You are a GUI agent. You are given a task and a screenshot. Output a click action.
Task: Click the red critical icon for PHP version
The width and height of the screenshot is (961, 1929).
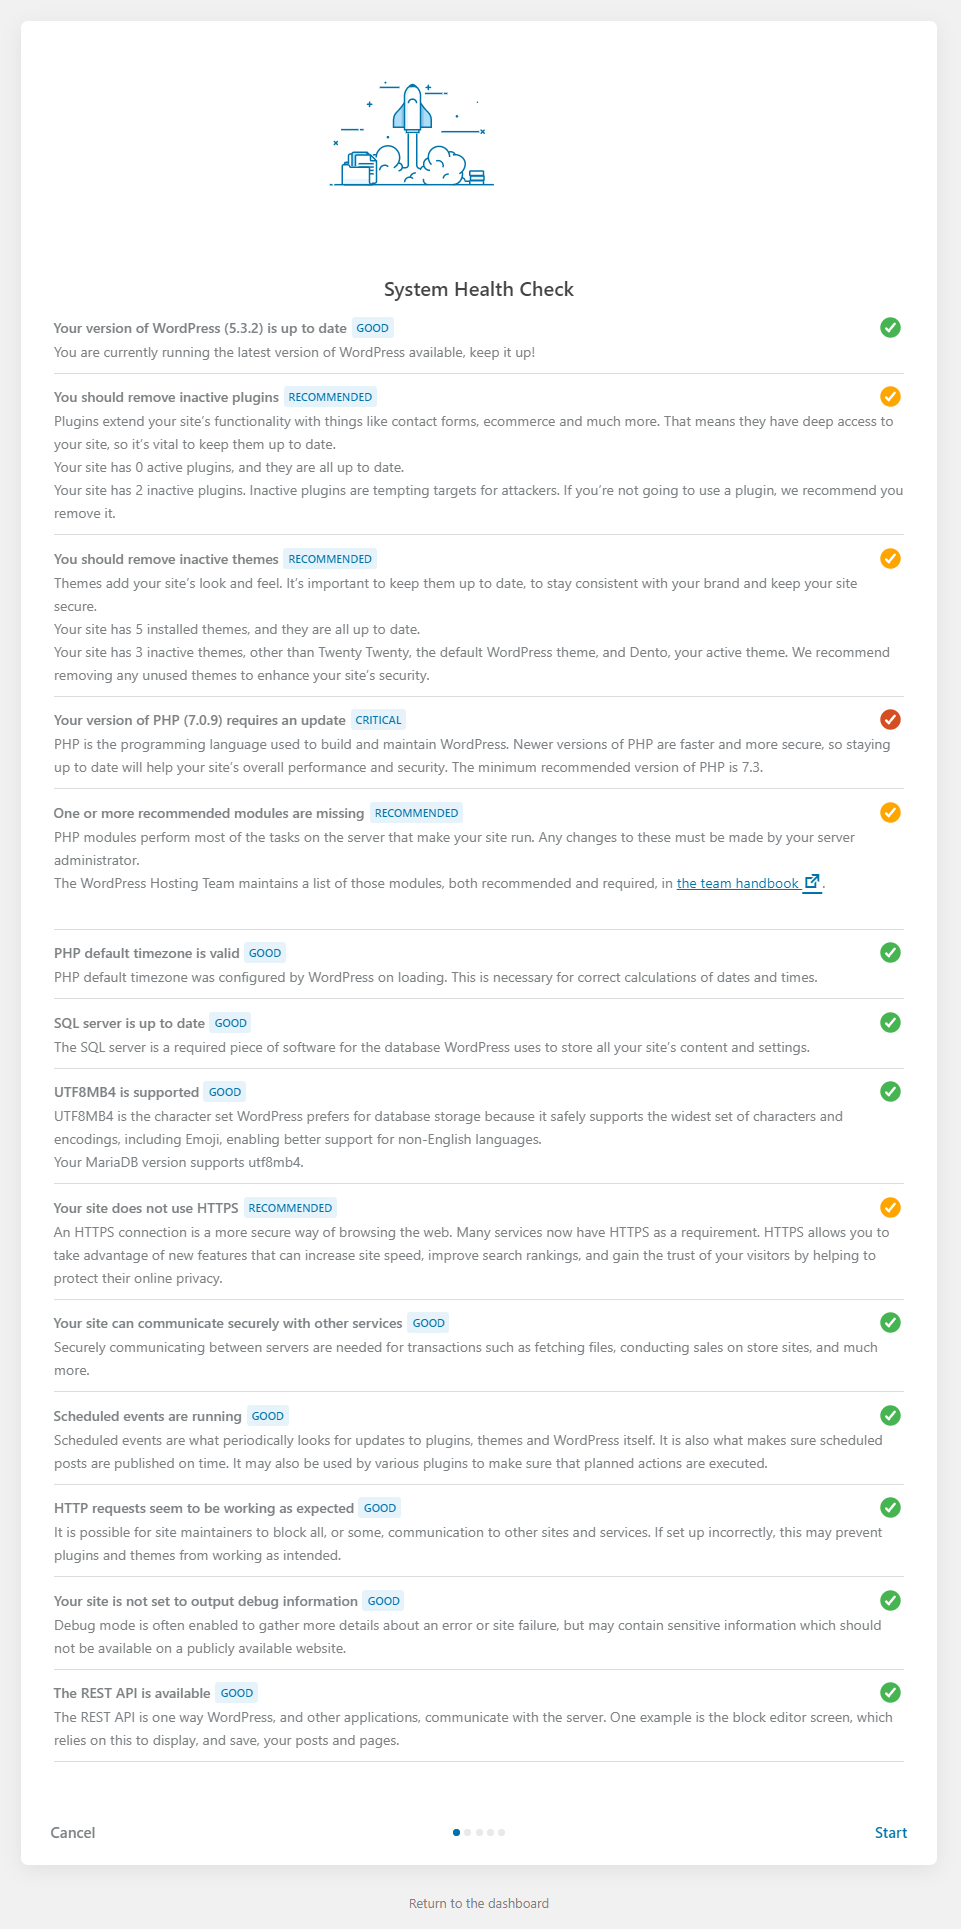[890, 719]
